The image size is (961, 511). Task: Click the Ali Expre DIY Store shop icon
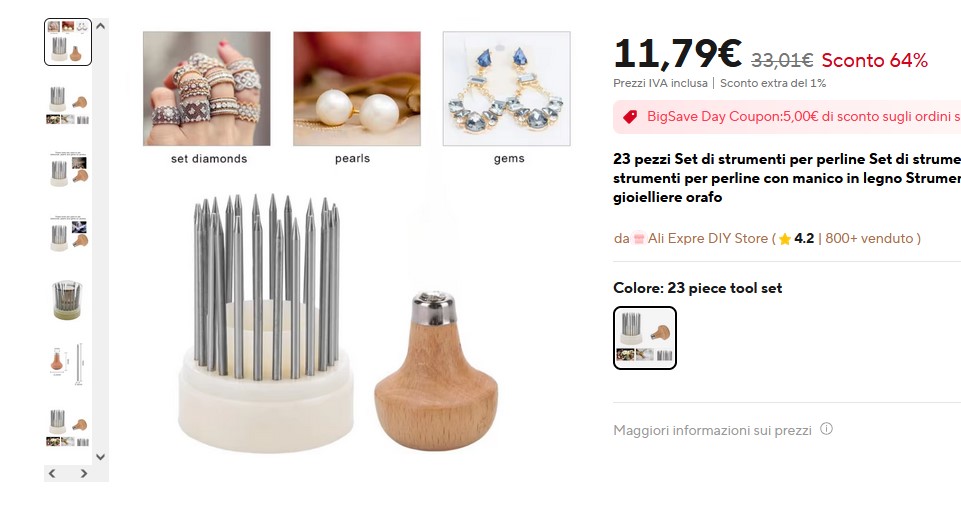[639, 238]
